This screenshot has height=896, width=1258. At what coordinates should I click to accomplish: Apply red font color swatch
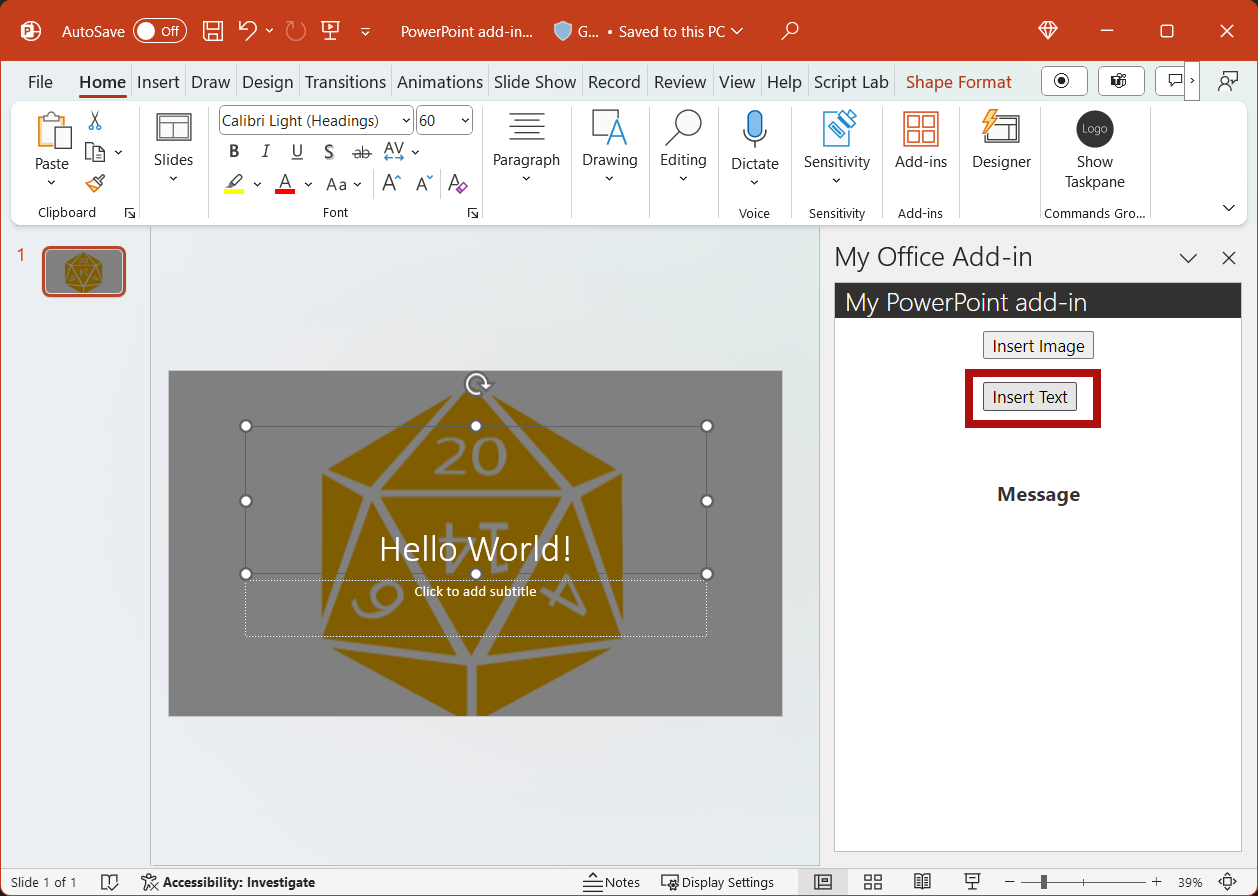point(285,184)
